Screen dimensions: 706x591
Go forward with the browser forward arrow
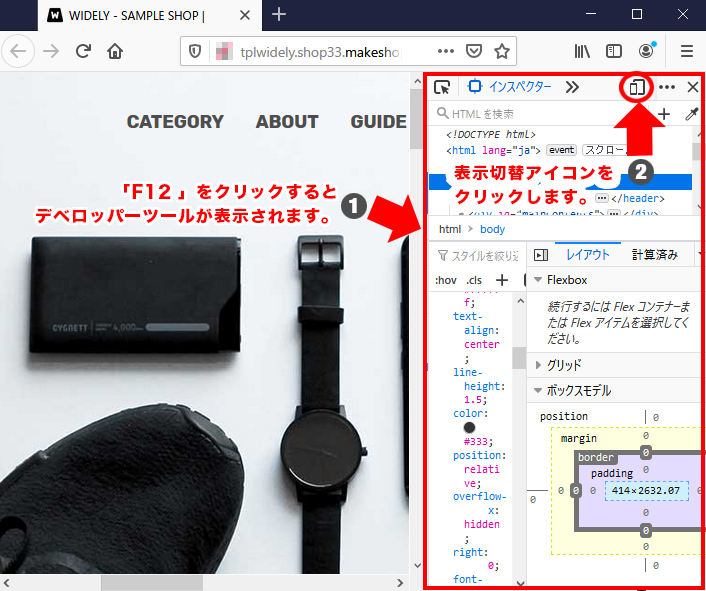(51, 51)
